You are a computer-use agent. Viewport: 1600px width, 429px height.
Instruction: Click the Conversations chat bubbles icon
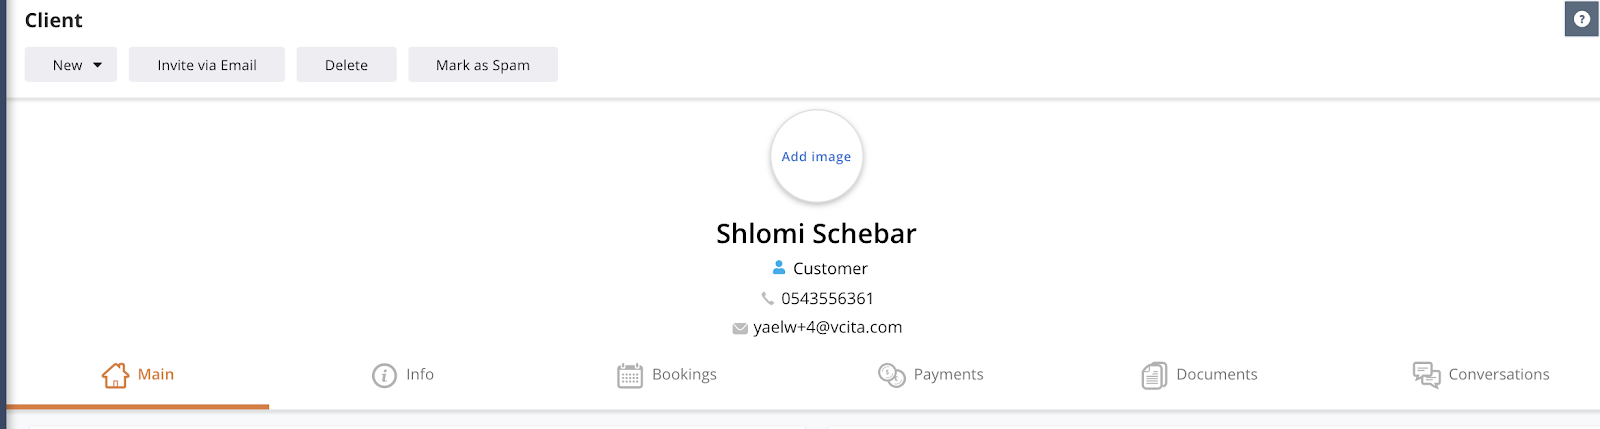1426,375
